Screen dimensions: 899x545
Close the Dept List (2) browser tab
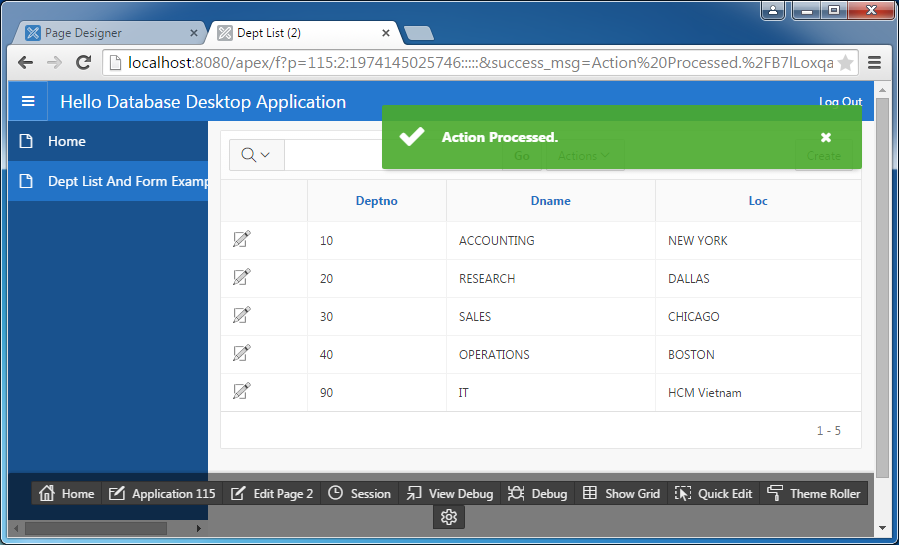386,33
